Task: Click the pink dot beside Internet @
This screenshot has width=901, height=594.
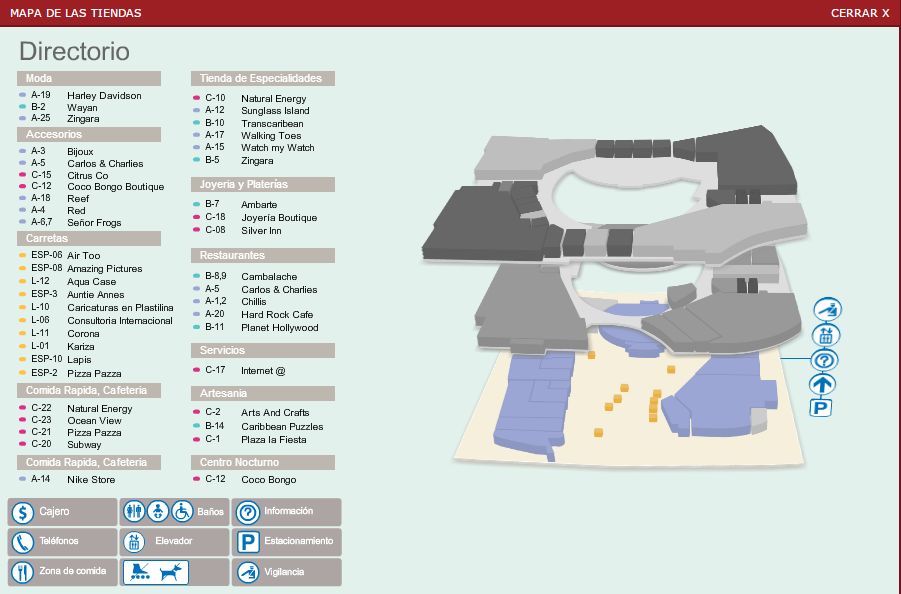Action: pyautogui.click(x=197, y=370)
